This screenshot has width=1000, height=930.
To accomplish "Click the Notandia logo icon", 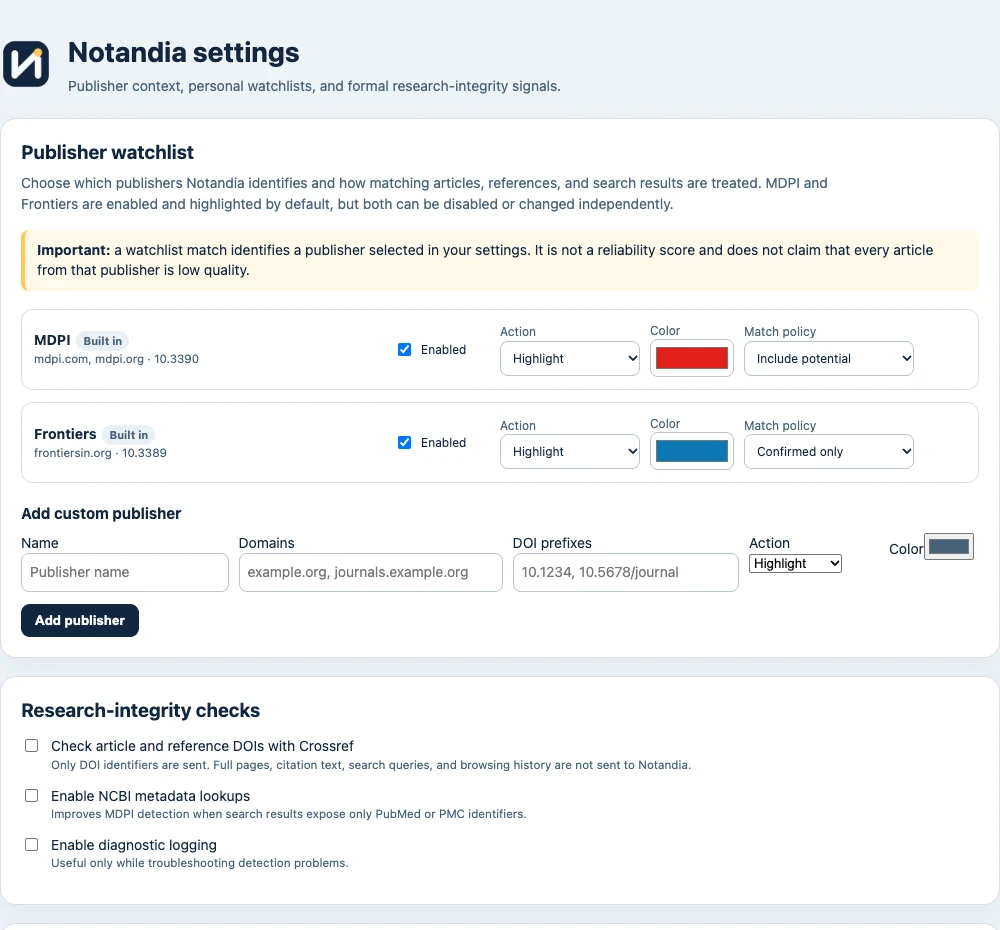I will pyautogui.click(x=26, y=64).
